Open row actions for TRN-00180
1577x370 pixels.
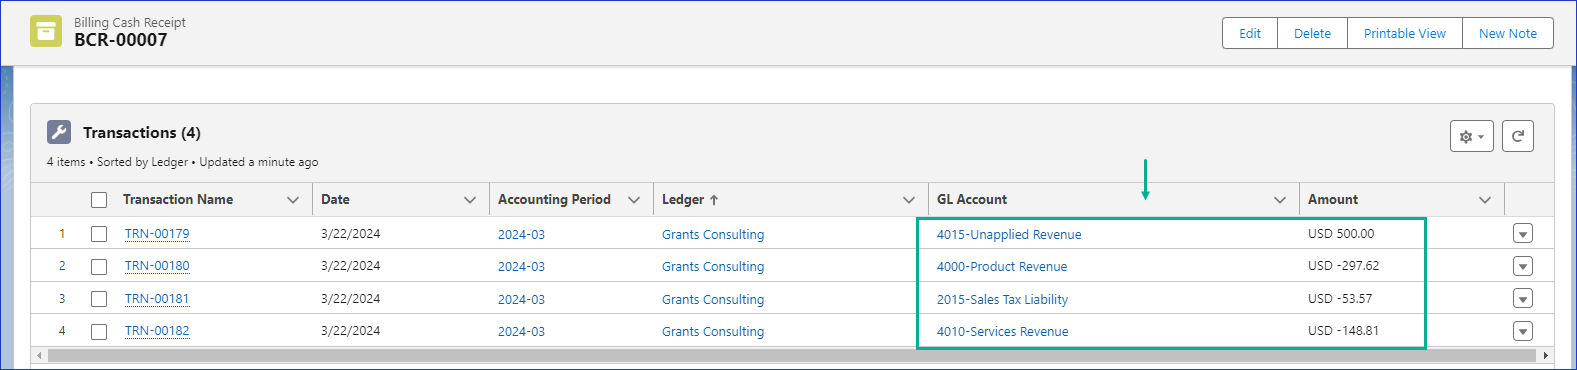point(1523,266)
